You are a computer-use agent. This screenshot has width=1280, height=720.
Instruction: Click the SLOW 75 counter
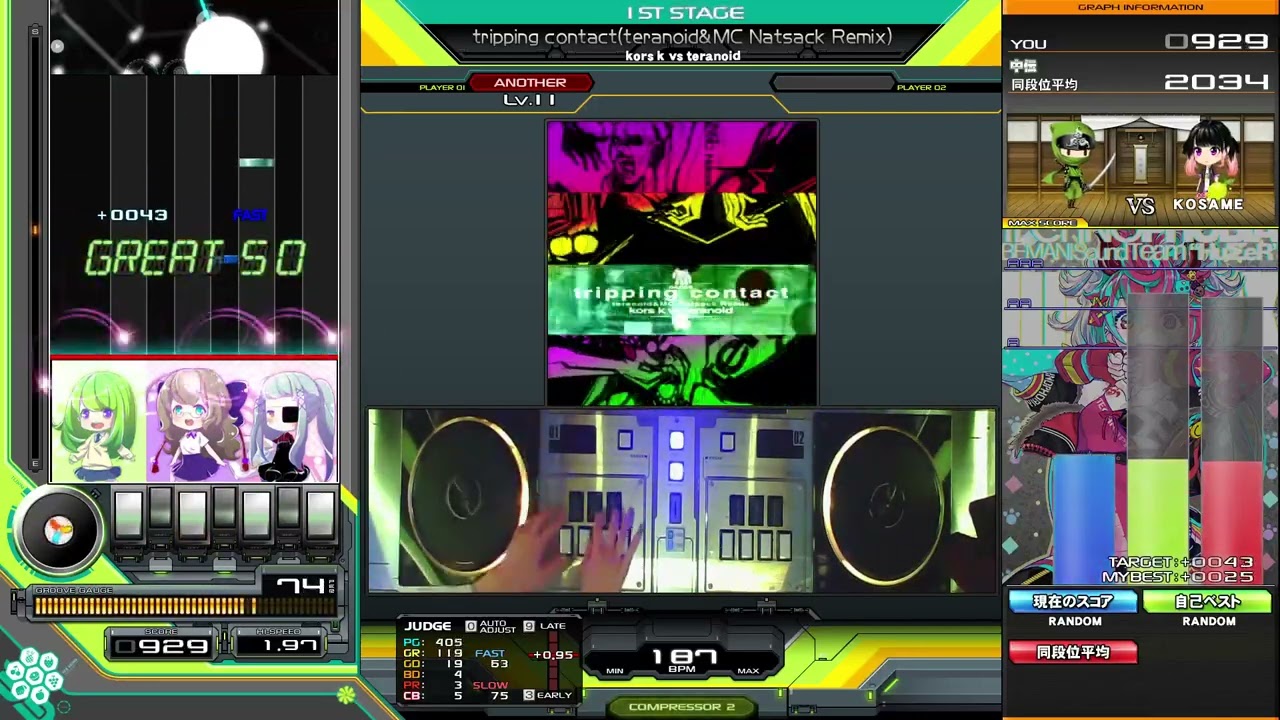(x=491, y=691)
